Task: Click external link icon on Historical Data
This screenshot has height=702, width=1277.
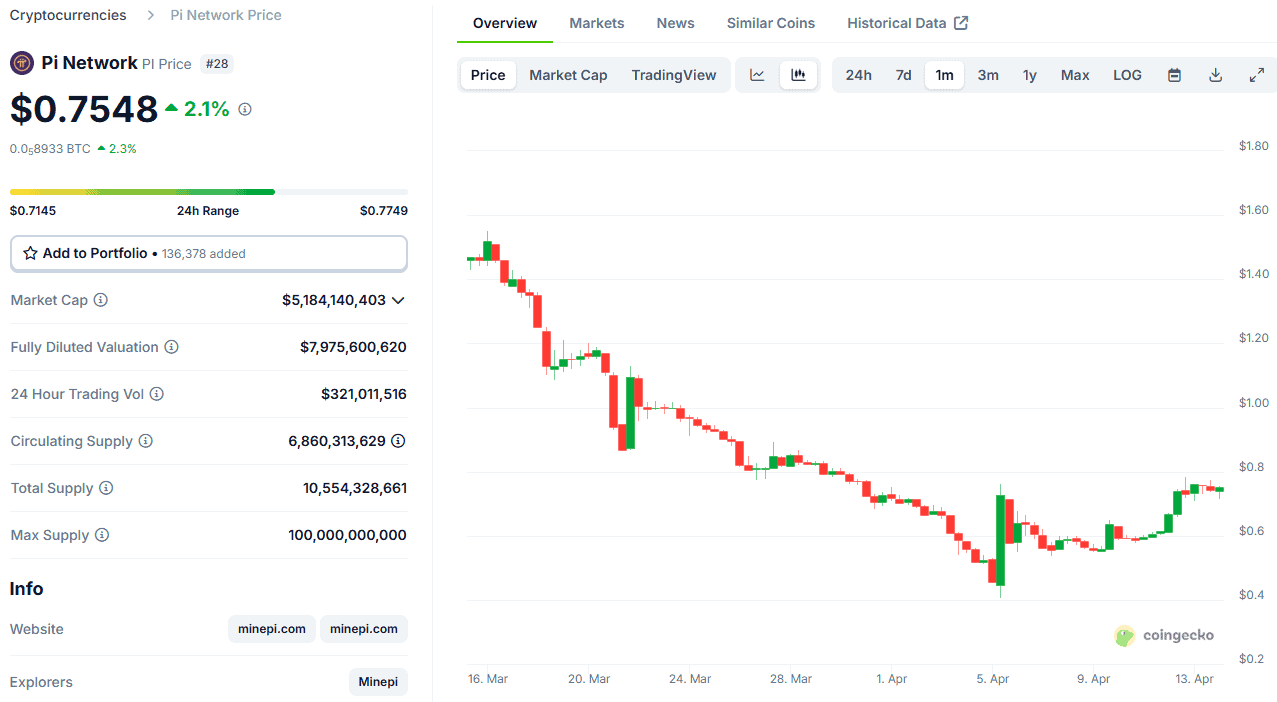Action: [961, 23]
